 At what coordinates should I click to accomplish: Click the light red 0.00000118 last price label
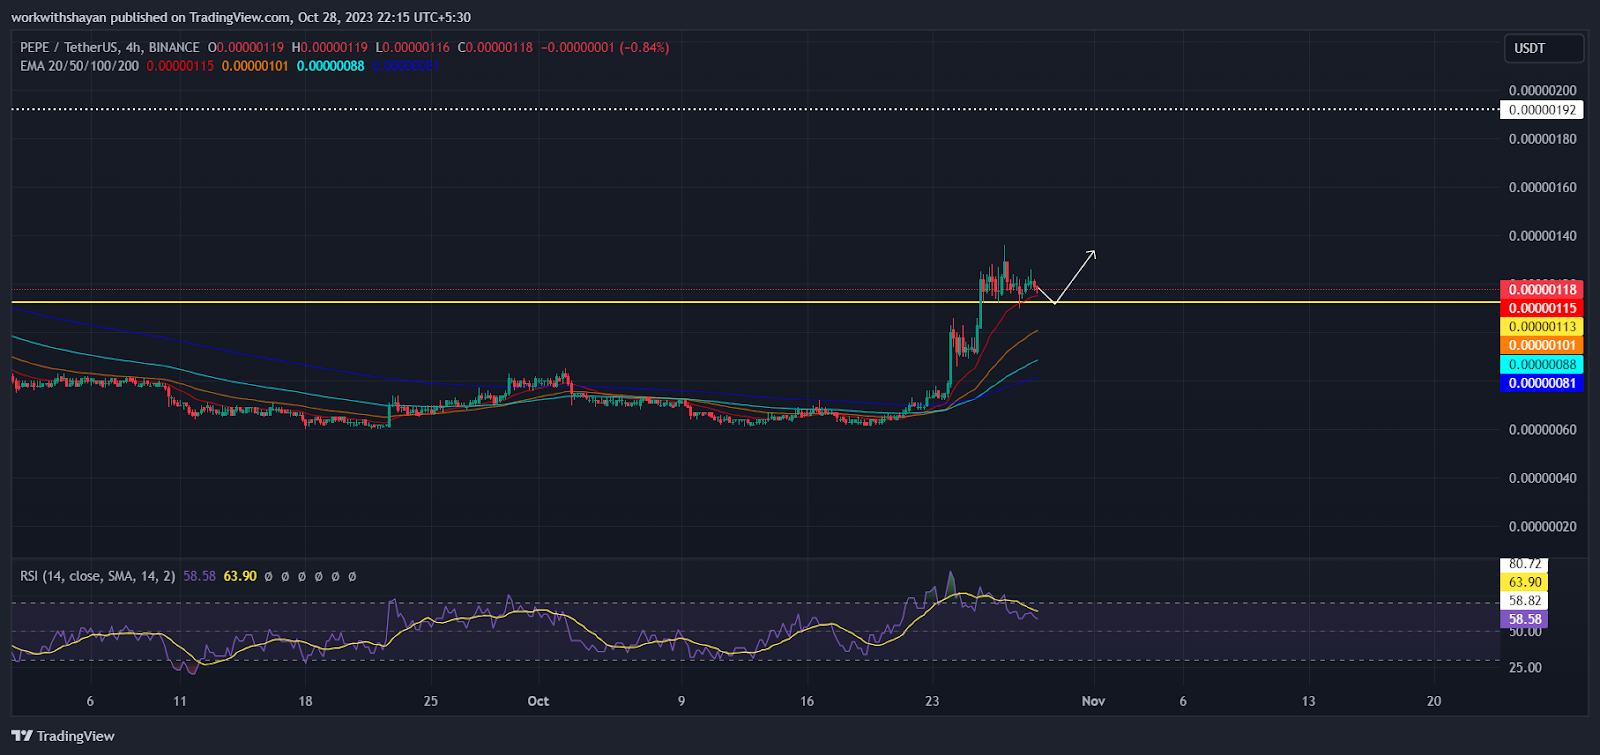point(1541,290)
